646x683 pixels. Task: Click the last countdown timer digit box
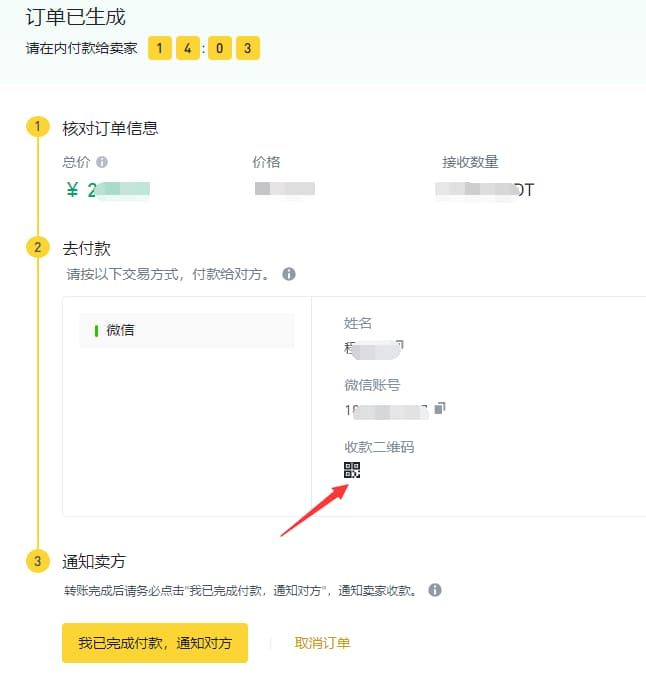[247, 48]
